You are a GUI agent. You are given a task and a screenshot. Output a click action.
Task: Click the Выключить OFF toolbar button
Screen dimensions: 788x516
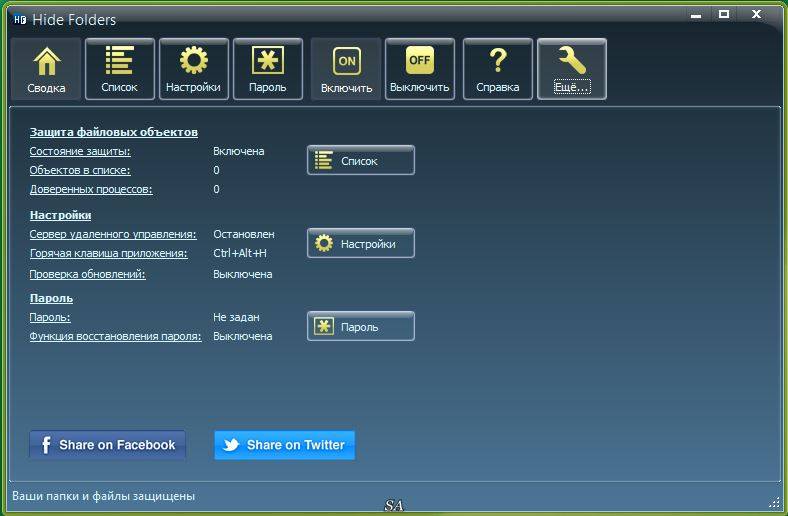click(x=420, y=69)
